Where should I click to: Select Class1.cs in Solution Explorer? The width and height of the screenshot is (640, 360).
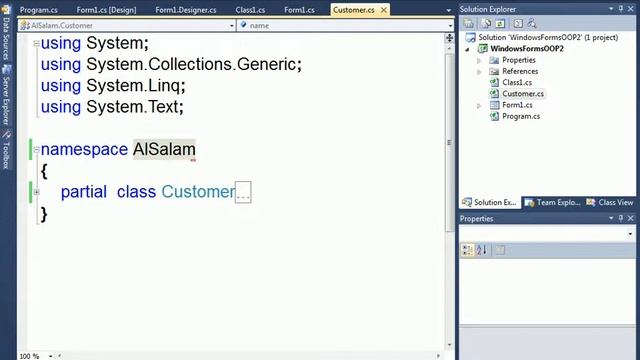coord(517,82)
